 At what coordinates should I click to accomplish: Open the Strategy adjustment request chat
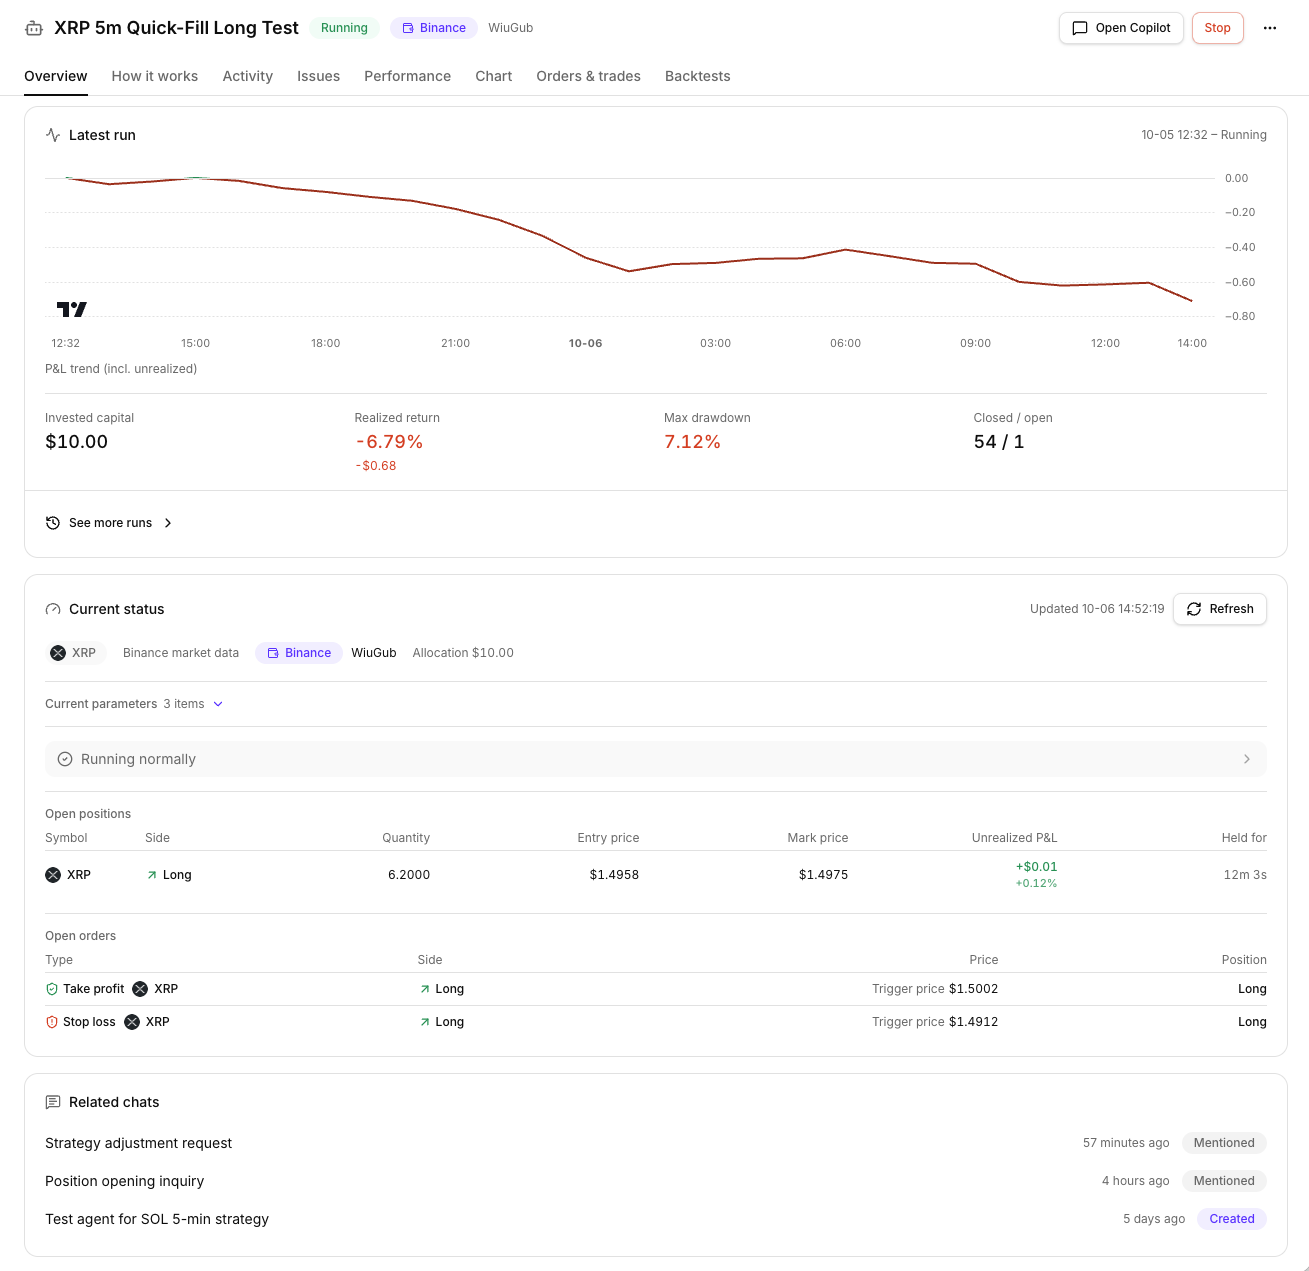click(x=139, y=1143)
